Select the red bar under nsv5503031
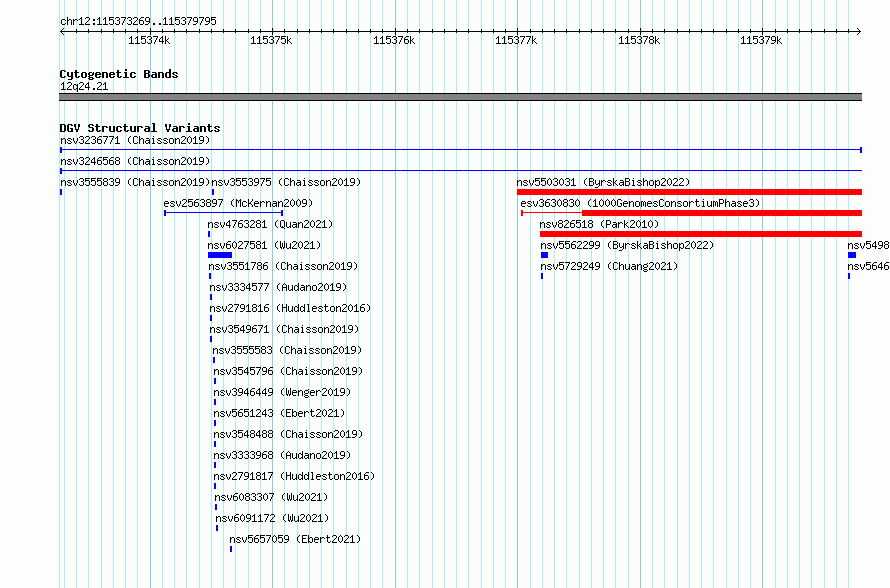Viewport: 890px width, 588px height. 689,192
